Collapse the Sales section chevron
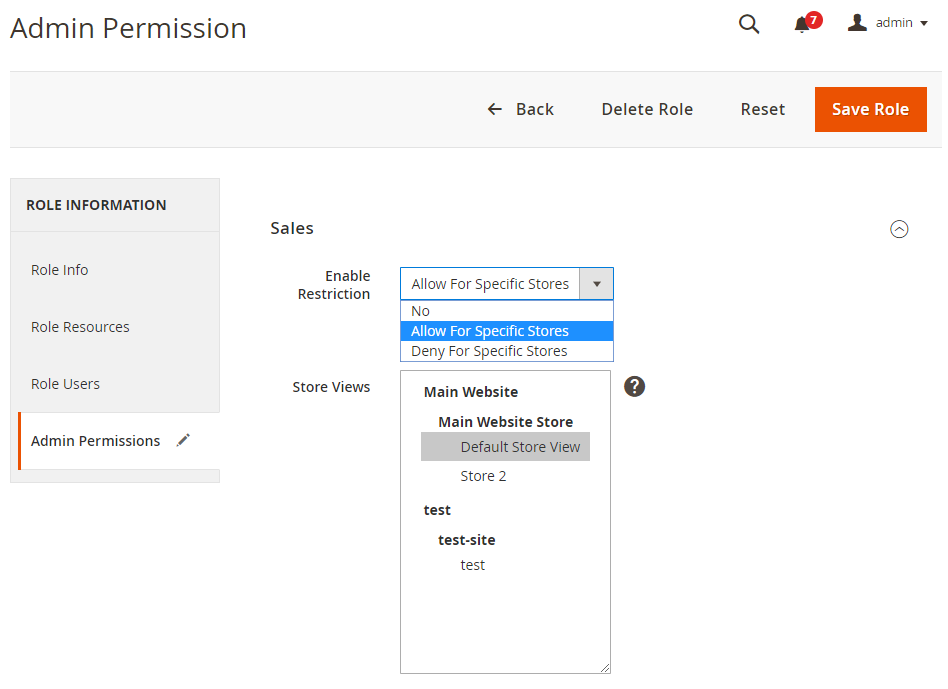The width and height of the screenshot is (948, 689). tap(899, 229)
